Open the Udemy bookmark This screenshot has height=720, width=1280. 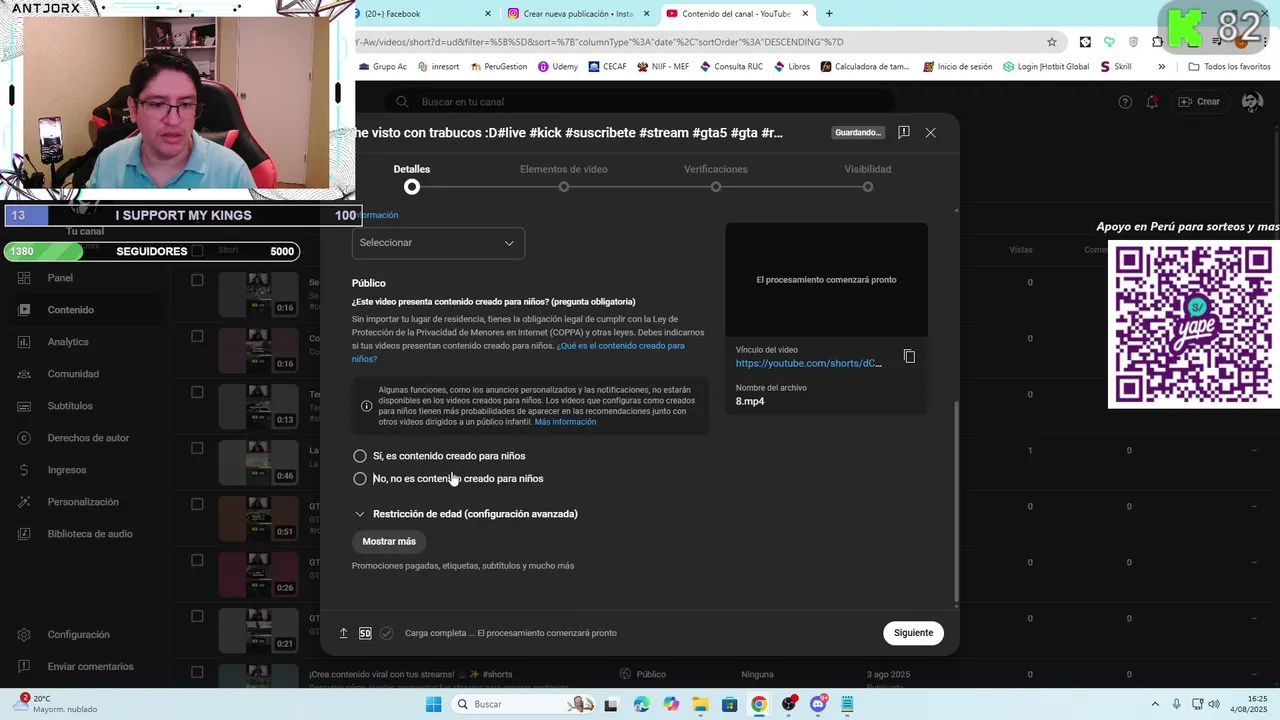coord(558,67)
